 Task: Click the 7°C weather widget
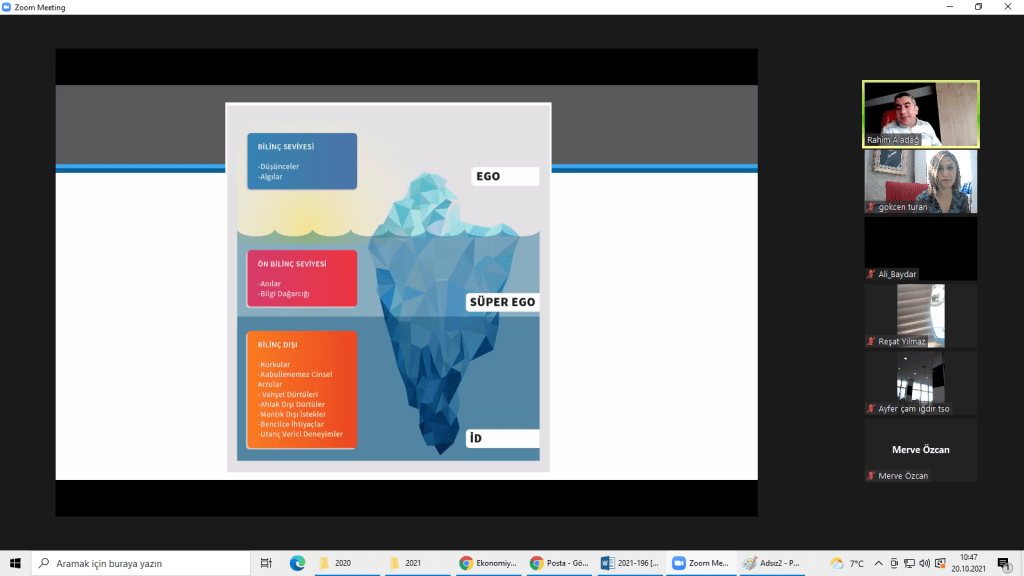point(846,563)
